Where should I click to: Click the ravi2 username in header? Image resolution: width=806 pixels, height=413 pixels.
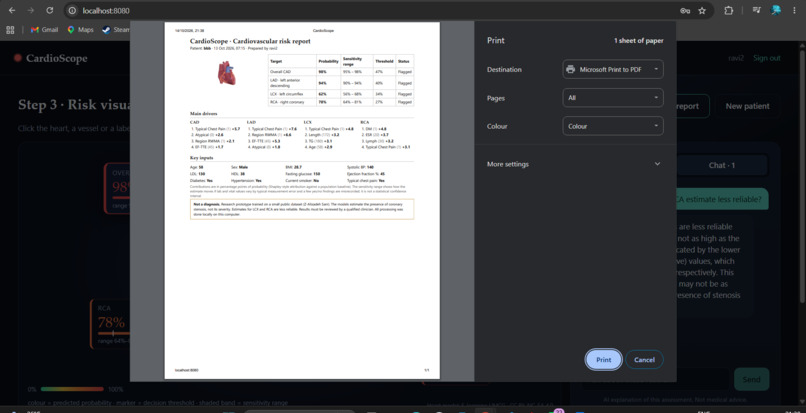point(737,58)
